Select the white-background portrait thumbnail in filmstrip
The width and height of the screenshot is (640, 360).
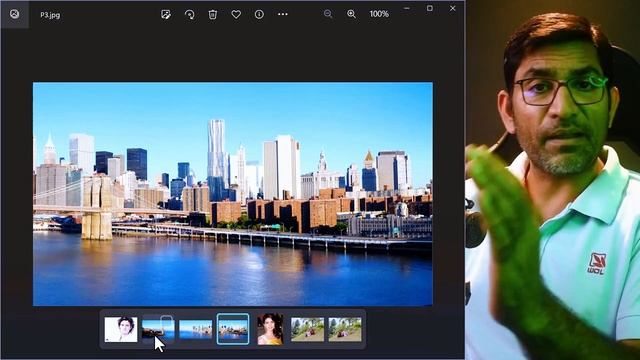click(x=121, y=329)
